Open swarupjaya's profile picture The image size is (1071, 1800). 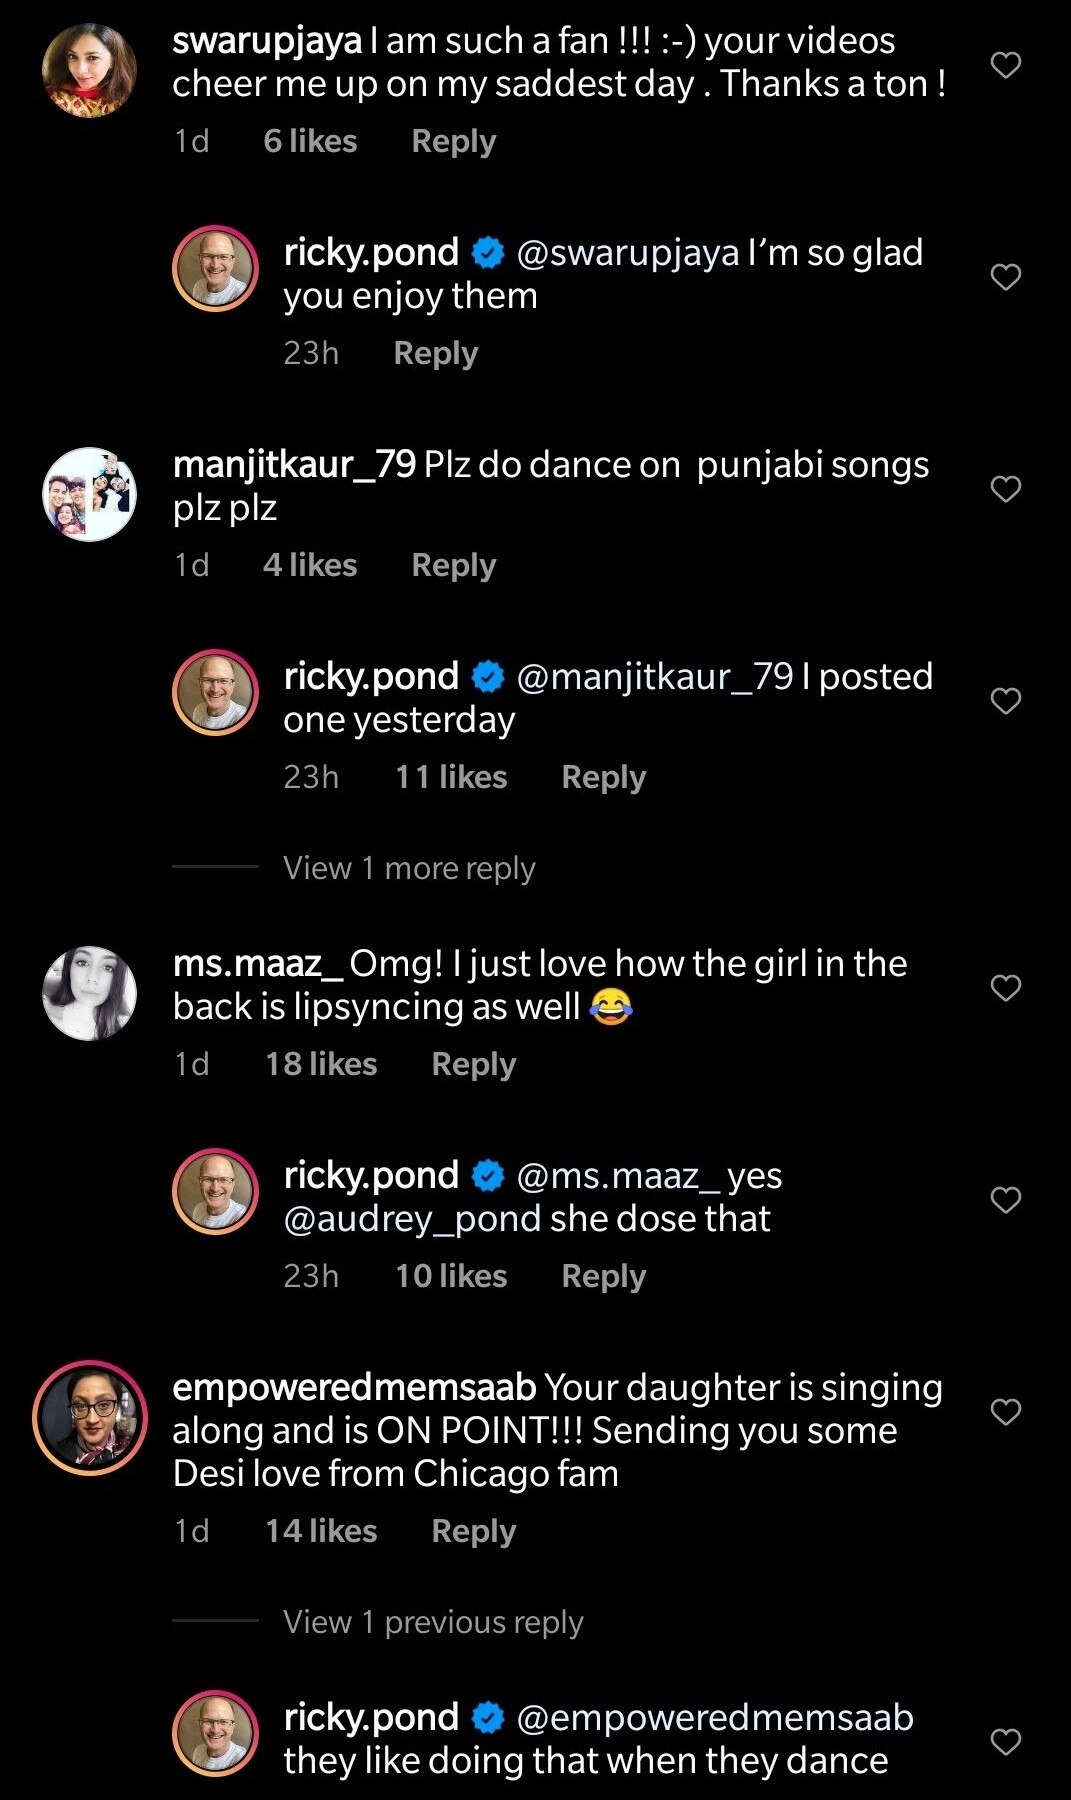pyautogui.click(x=90, y=71)
